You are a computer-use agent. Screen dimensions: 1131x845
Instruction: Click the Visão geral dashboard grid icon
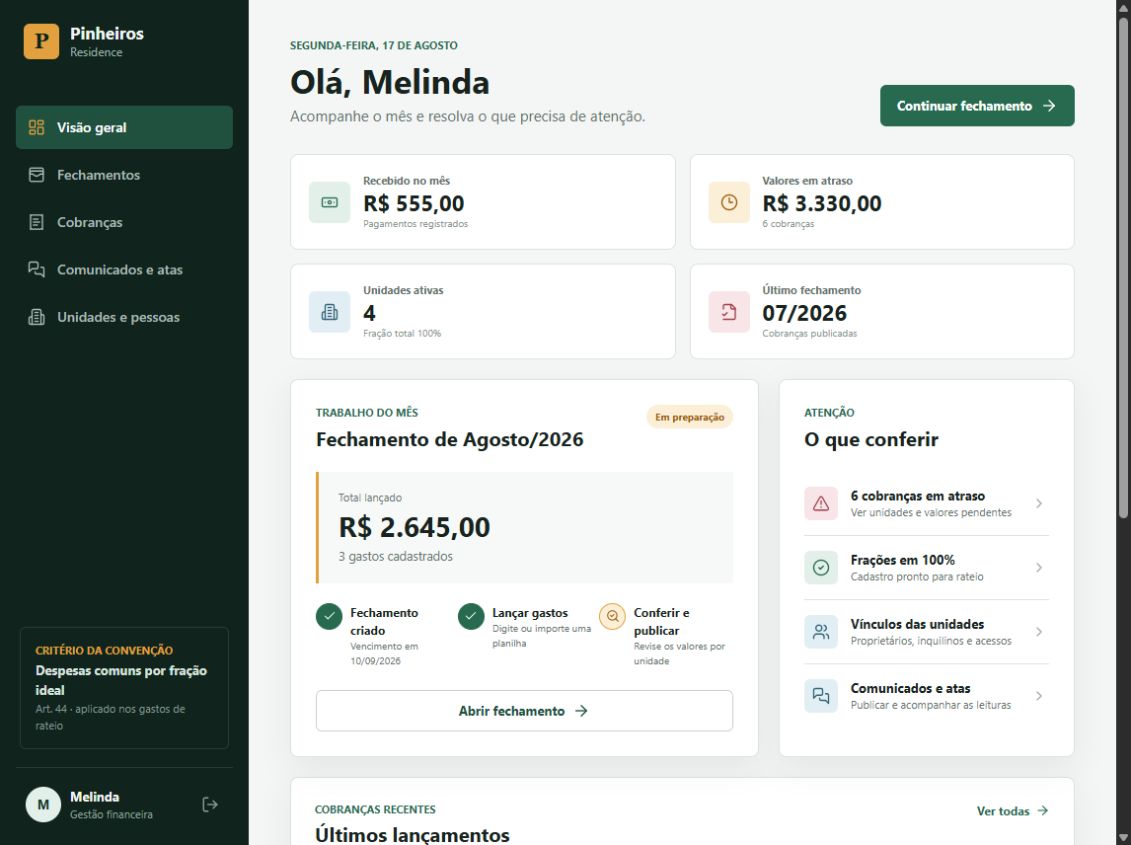click(36, 128)
